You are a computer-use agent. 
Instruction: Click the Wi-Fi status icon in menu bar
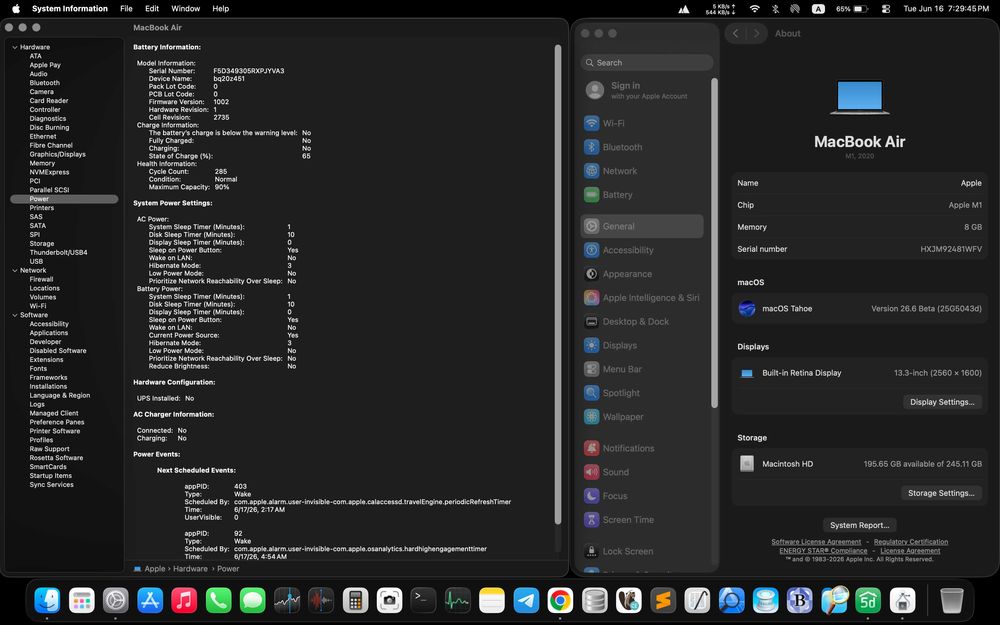754,9
